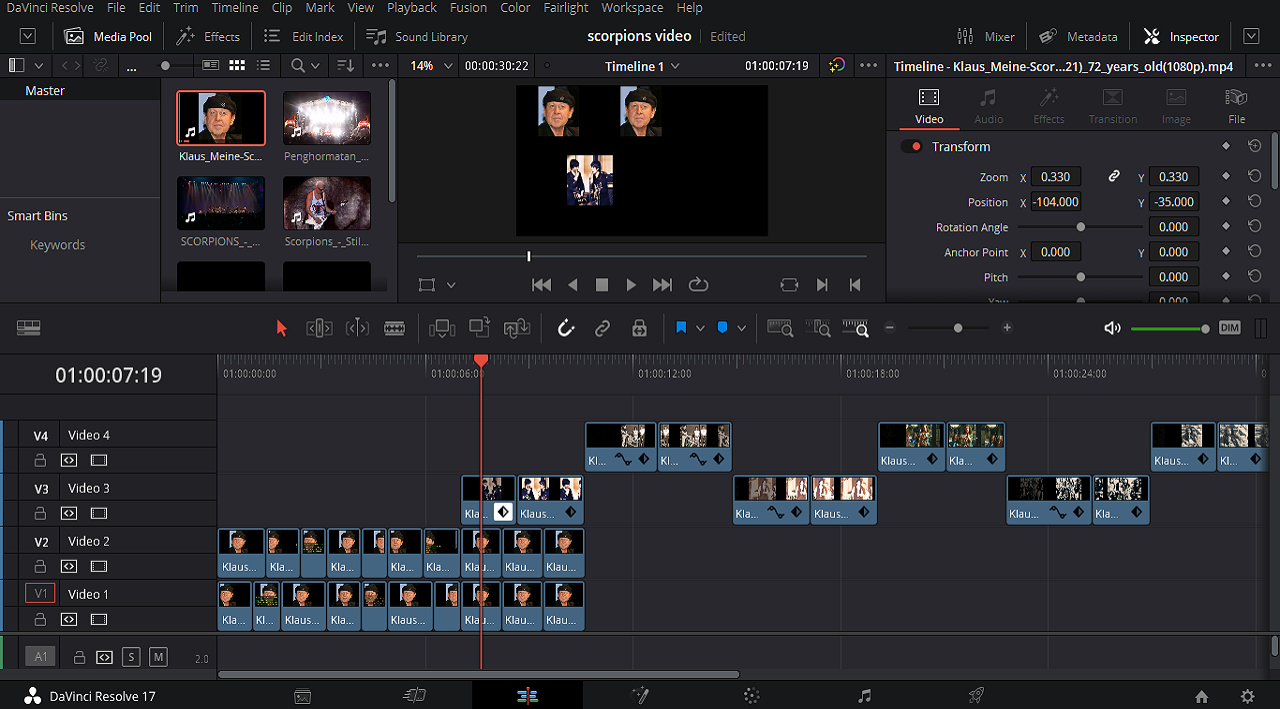Expand the top-right panel dropdown
The width and height of the screenshot is (1280, 709).
[x=1251, y=36]
